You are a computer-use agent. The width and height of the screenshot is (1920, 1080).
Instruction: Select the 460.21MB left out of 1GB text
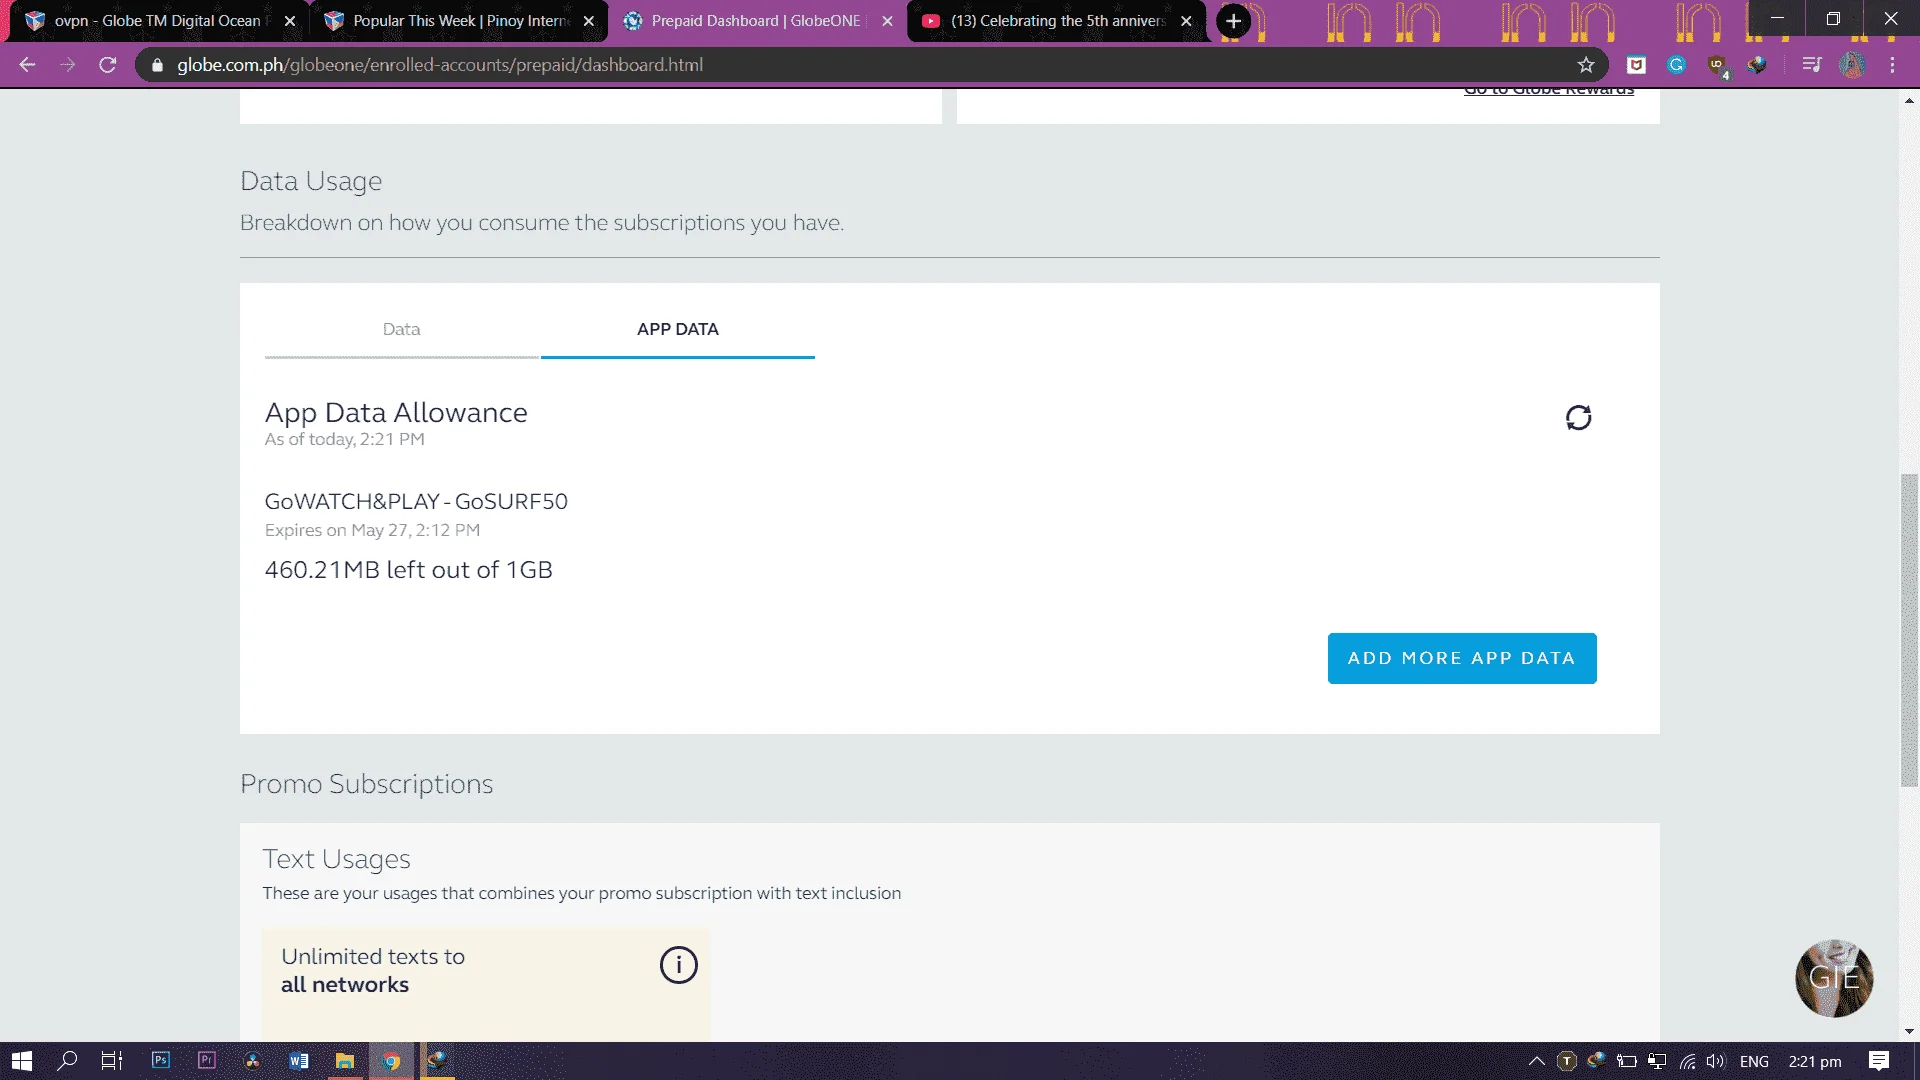point(408,570)
